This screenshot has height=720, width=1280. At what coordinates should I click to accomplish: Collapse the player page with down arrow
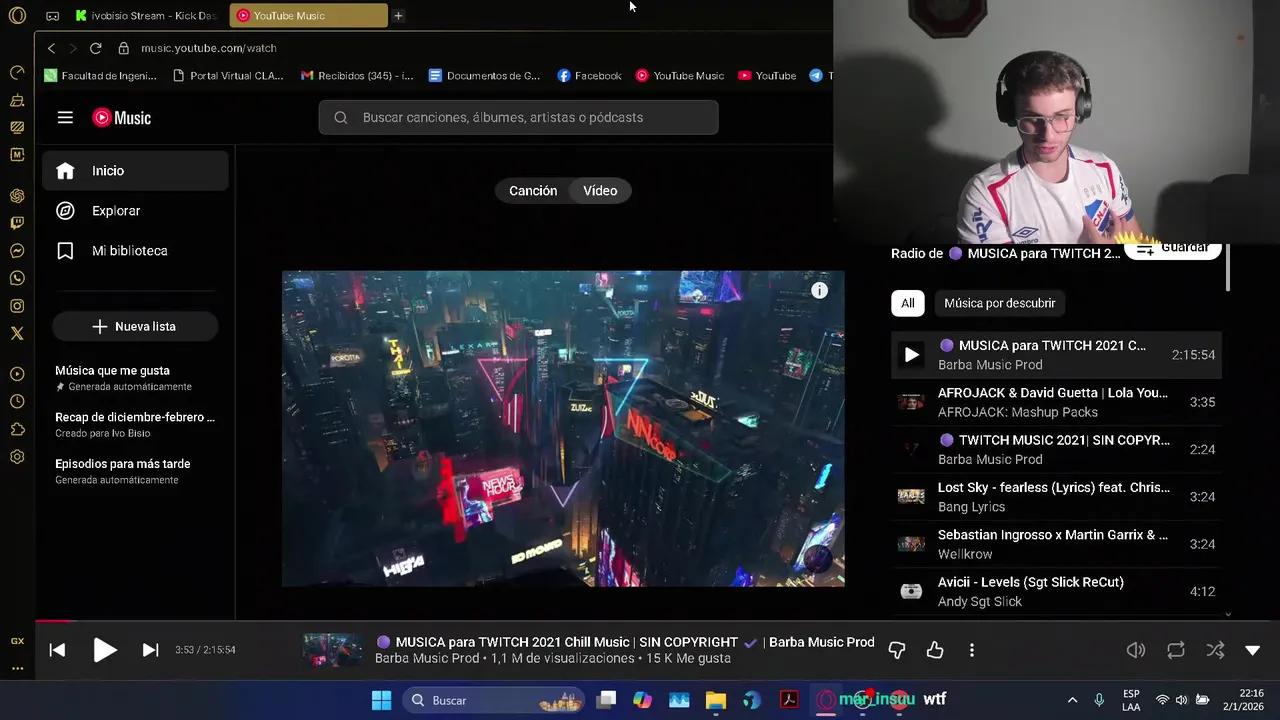[x=1253, y=650]
